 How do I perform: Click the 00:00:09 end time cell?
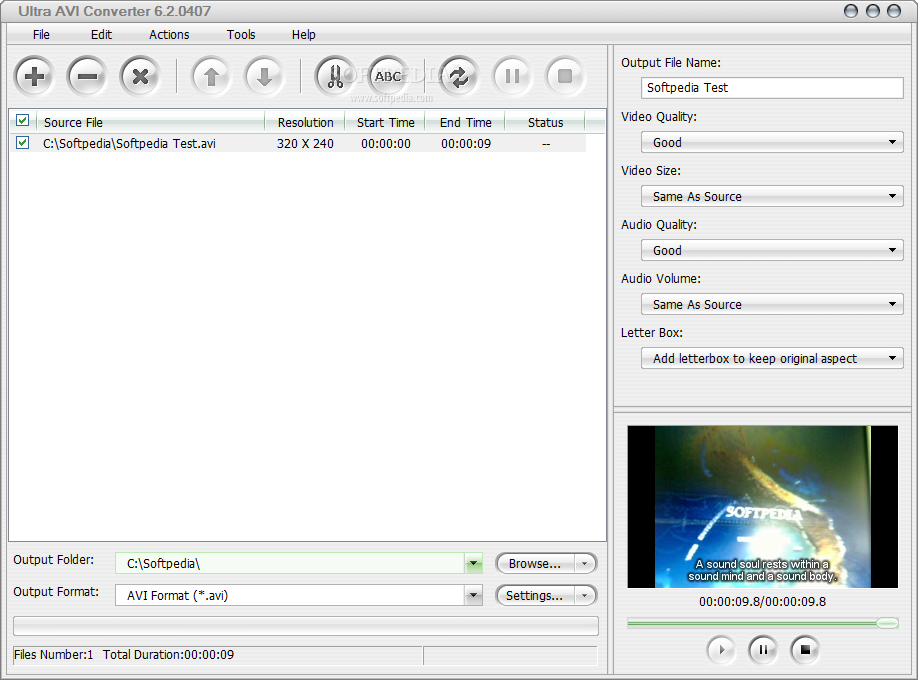click(x=466, y=143)
